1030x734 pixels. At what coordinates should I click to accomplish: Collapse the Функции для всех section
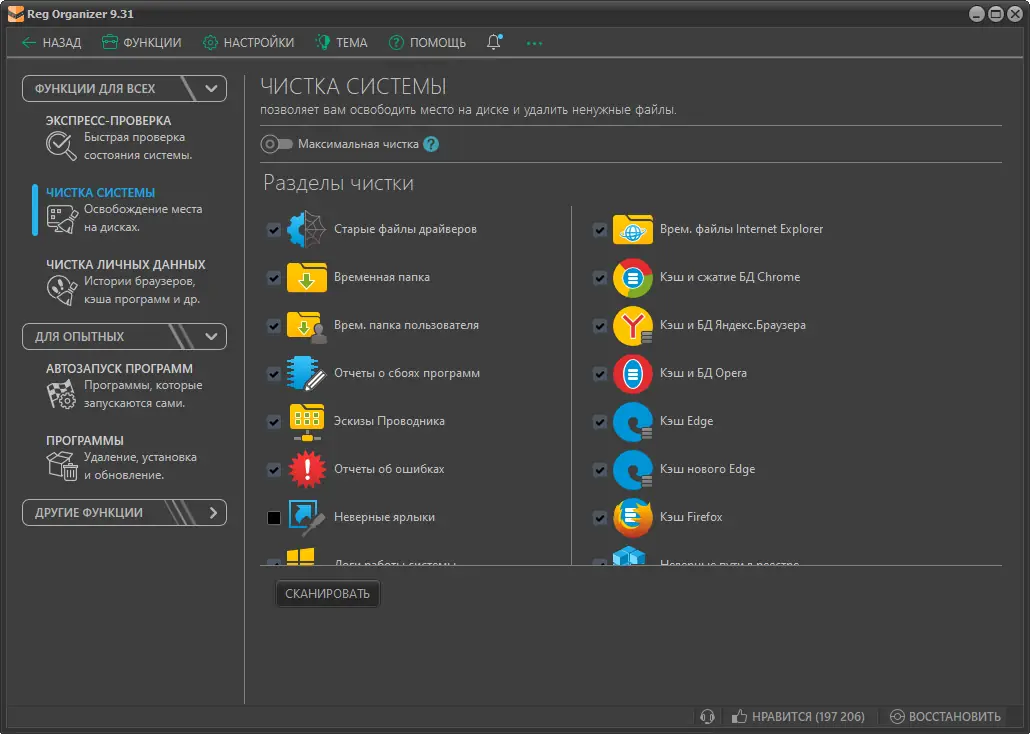pyautogui.click(x=124, y=89)
